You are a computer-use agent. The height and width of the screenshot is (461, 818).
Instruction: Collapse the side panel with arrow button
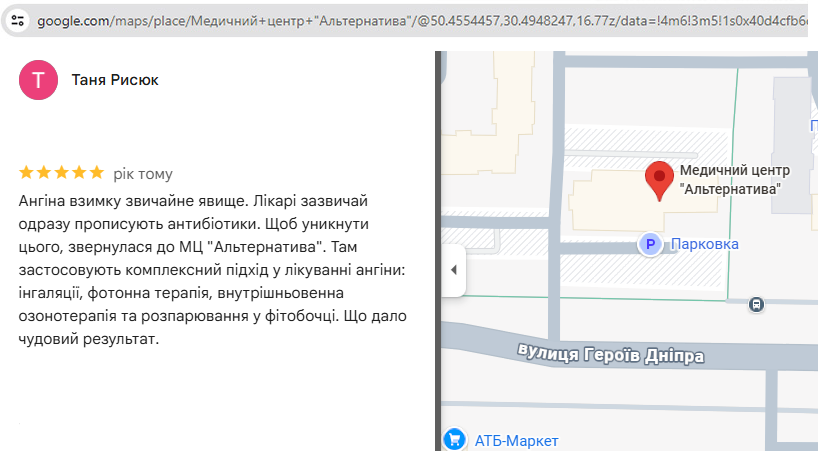click(453, 270)
